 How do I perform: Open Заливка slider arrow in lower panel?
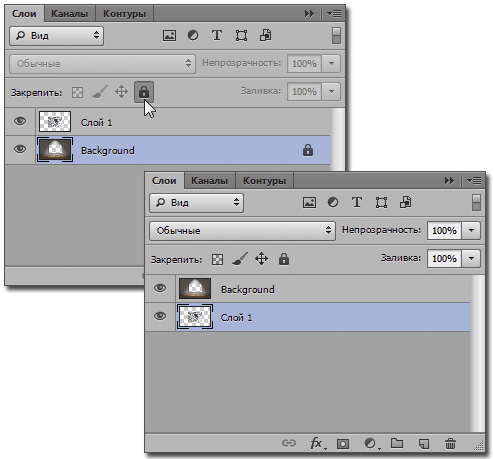(x=471, y=258)
